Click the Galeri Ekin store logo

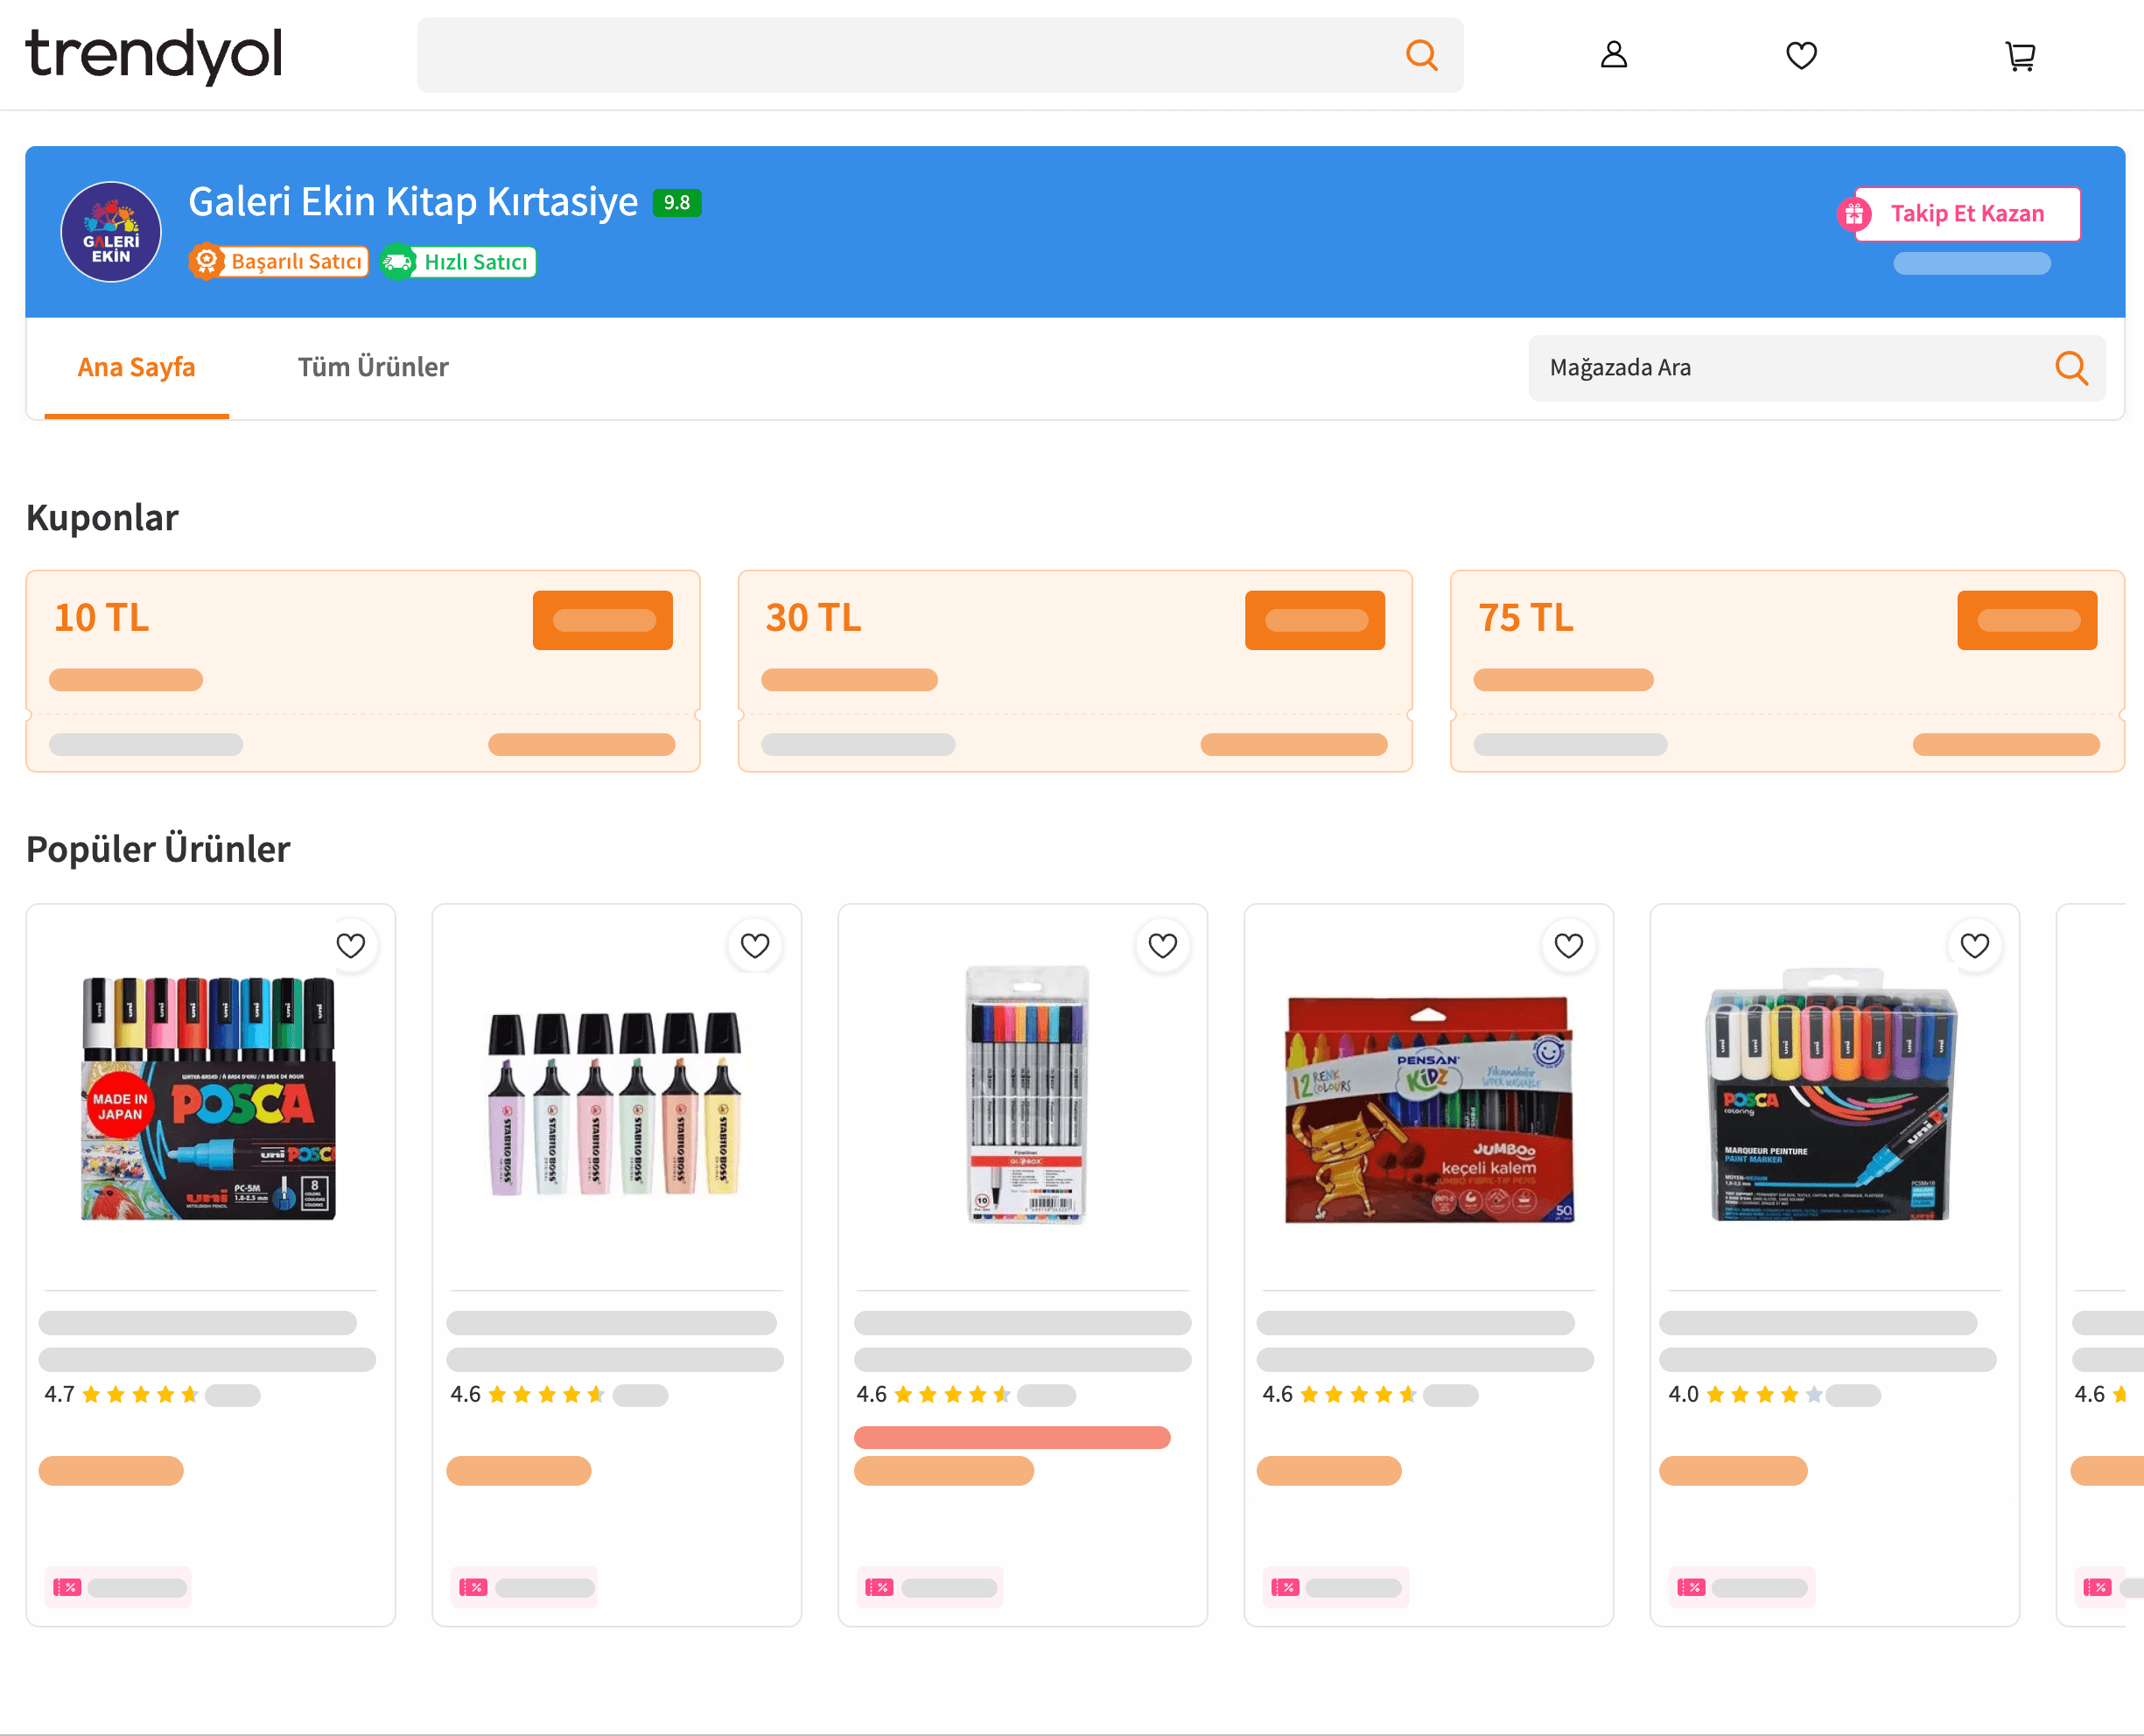point(111,231)
